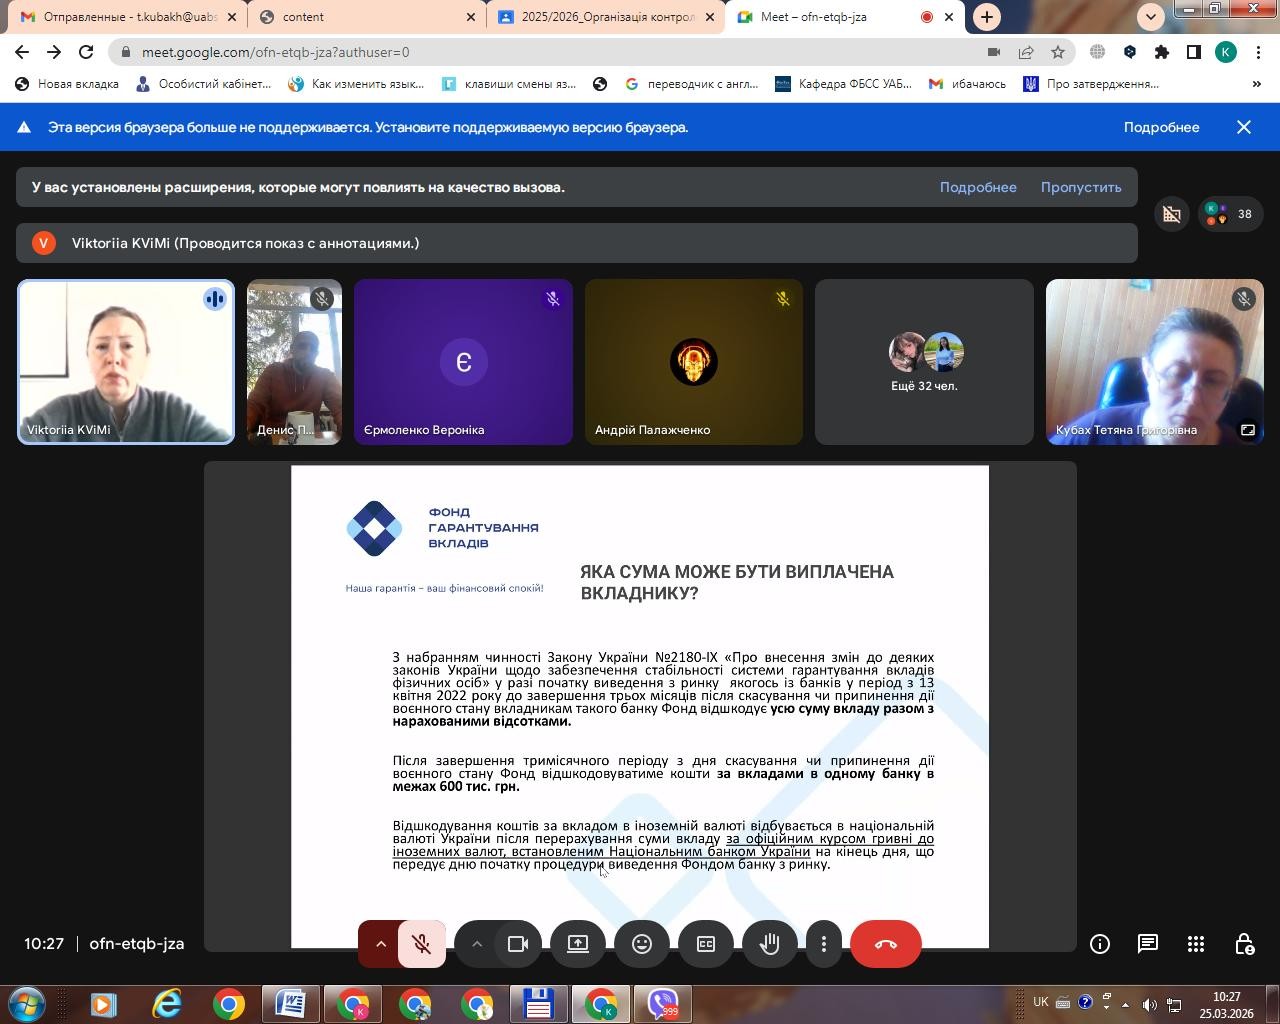The height and width of the screenshot is (1024, 1280).
Task: Open the emoji reactions button
Action: point(642,944)
